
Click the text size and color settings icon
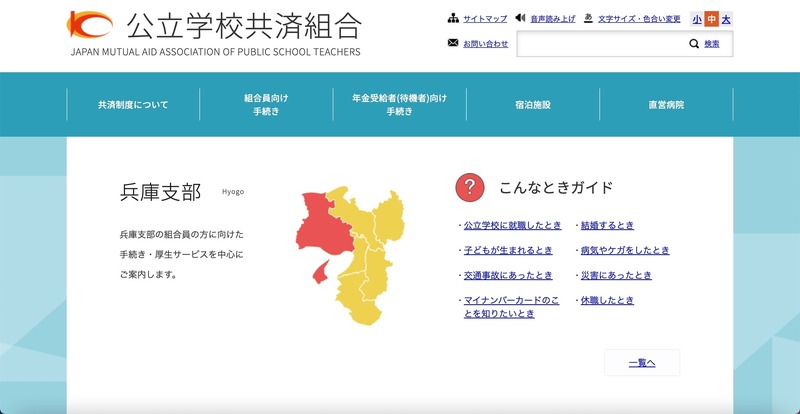588,19
